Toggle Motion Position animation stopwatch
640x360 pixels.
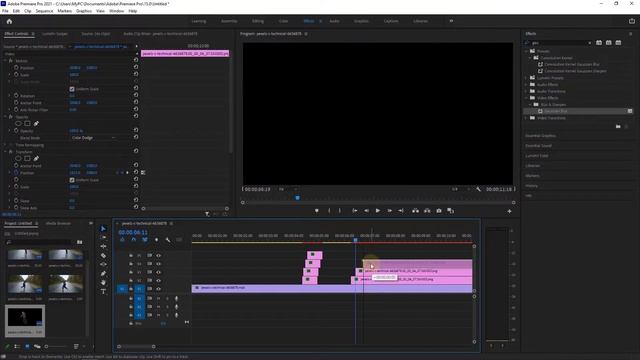pos(16,68)
